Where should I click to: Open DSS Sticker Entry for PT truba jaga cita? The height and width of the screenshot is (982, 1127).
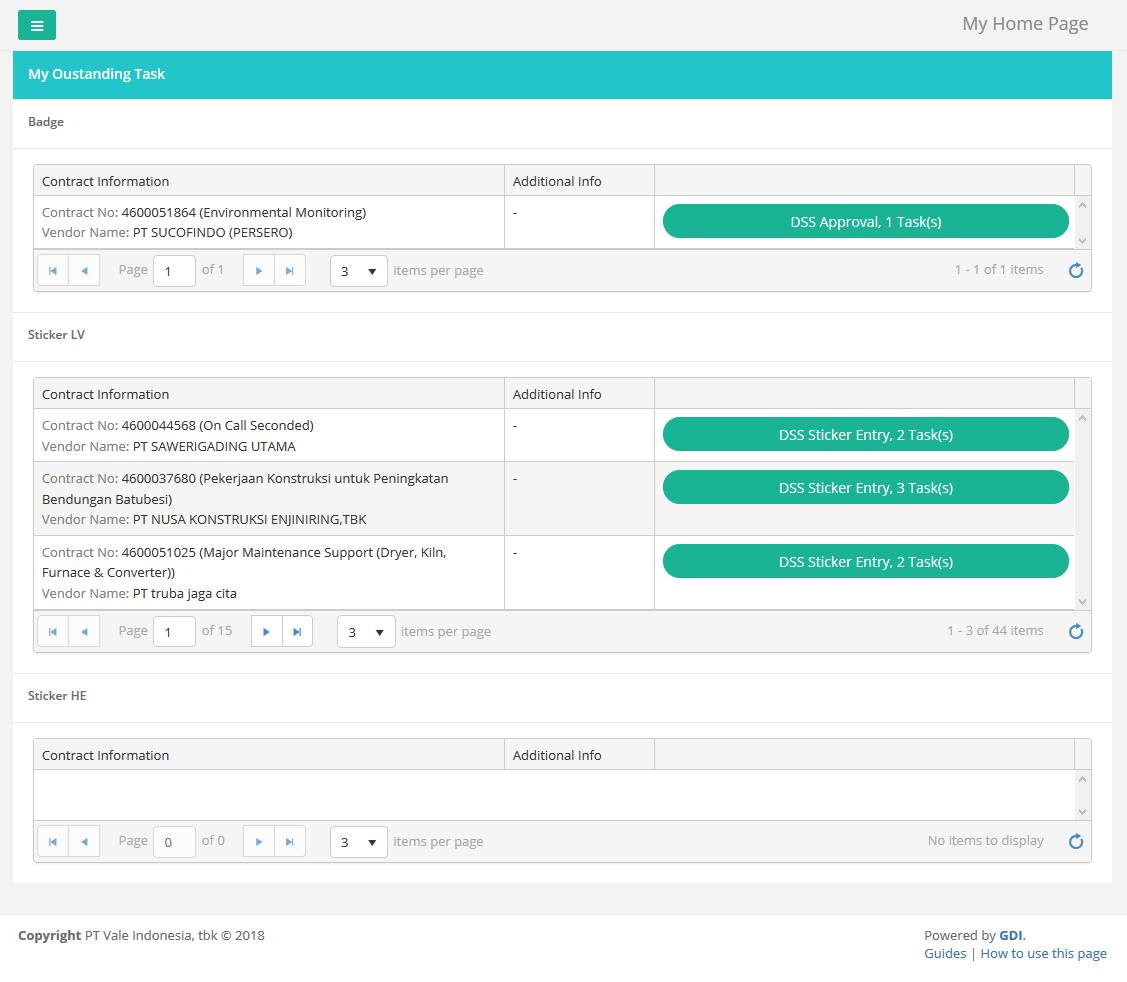(865, 561)
